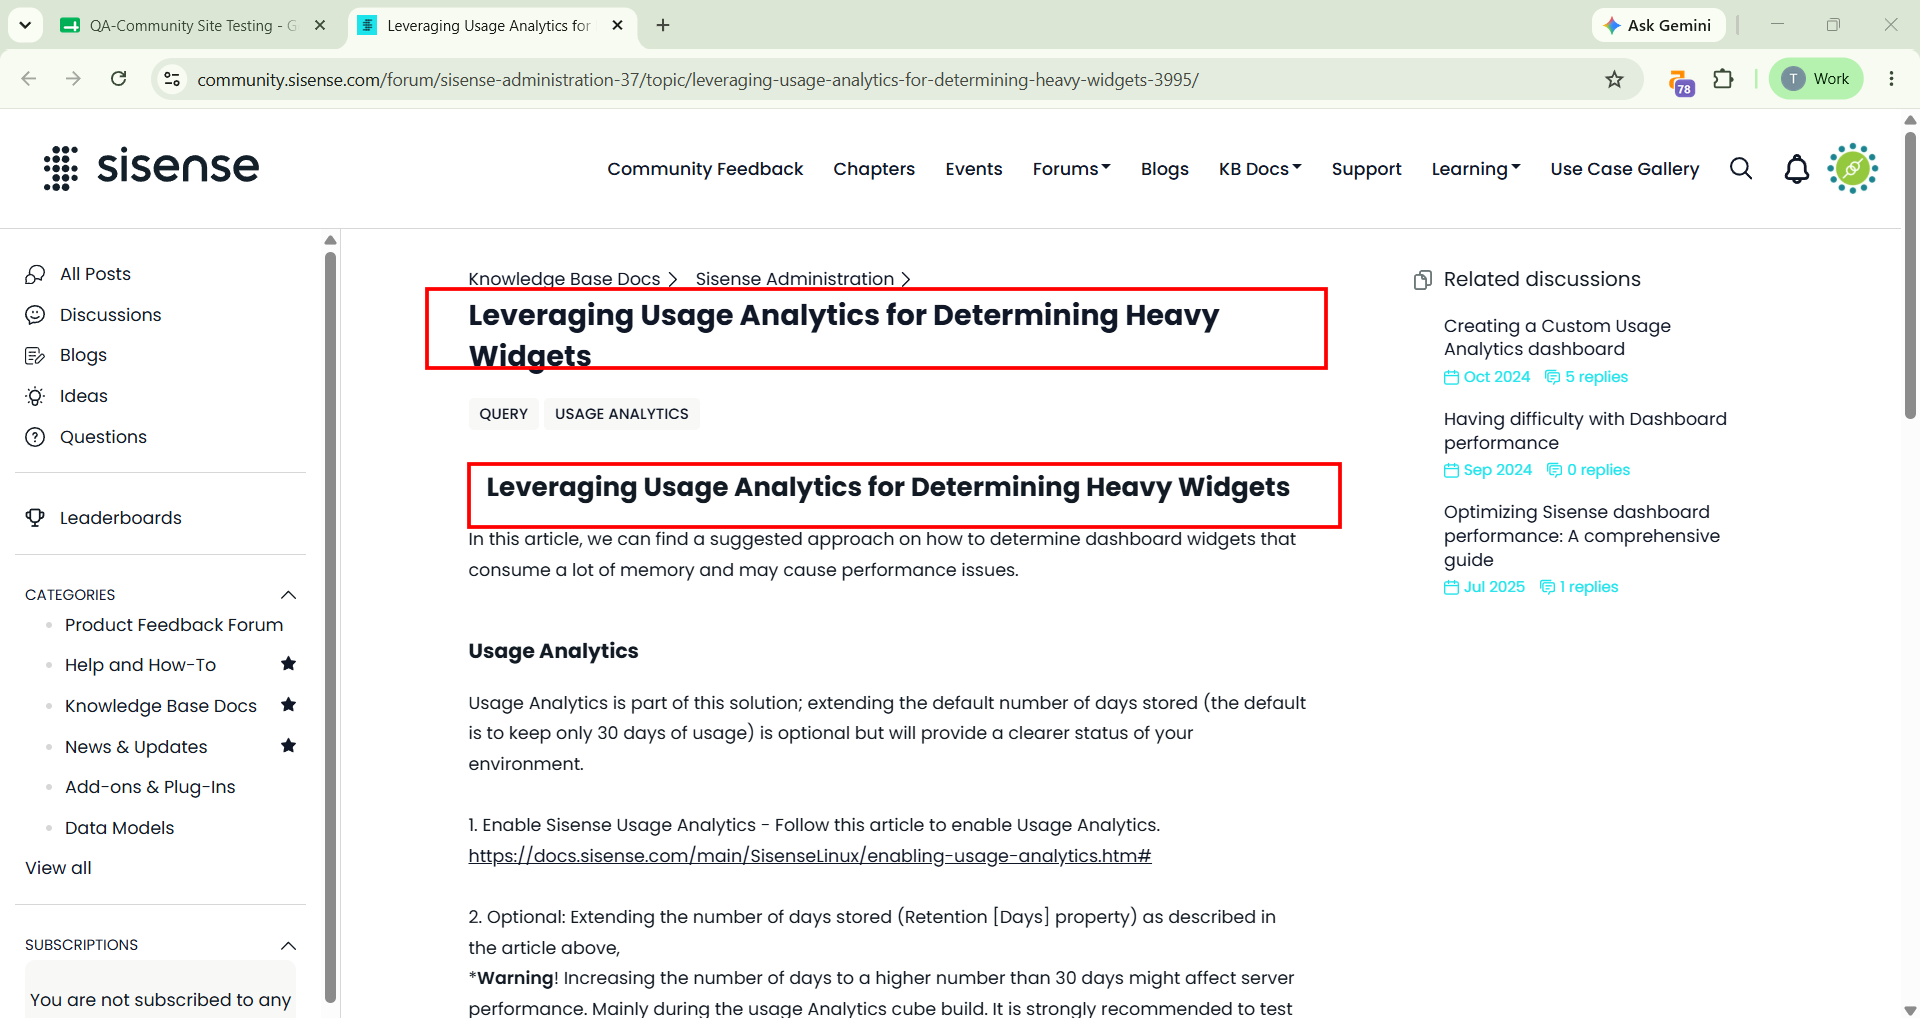Open All Posts in the sidebar
The image size is (1920, 1018).
coord(95,274)
